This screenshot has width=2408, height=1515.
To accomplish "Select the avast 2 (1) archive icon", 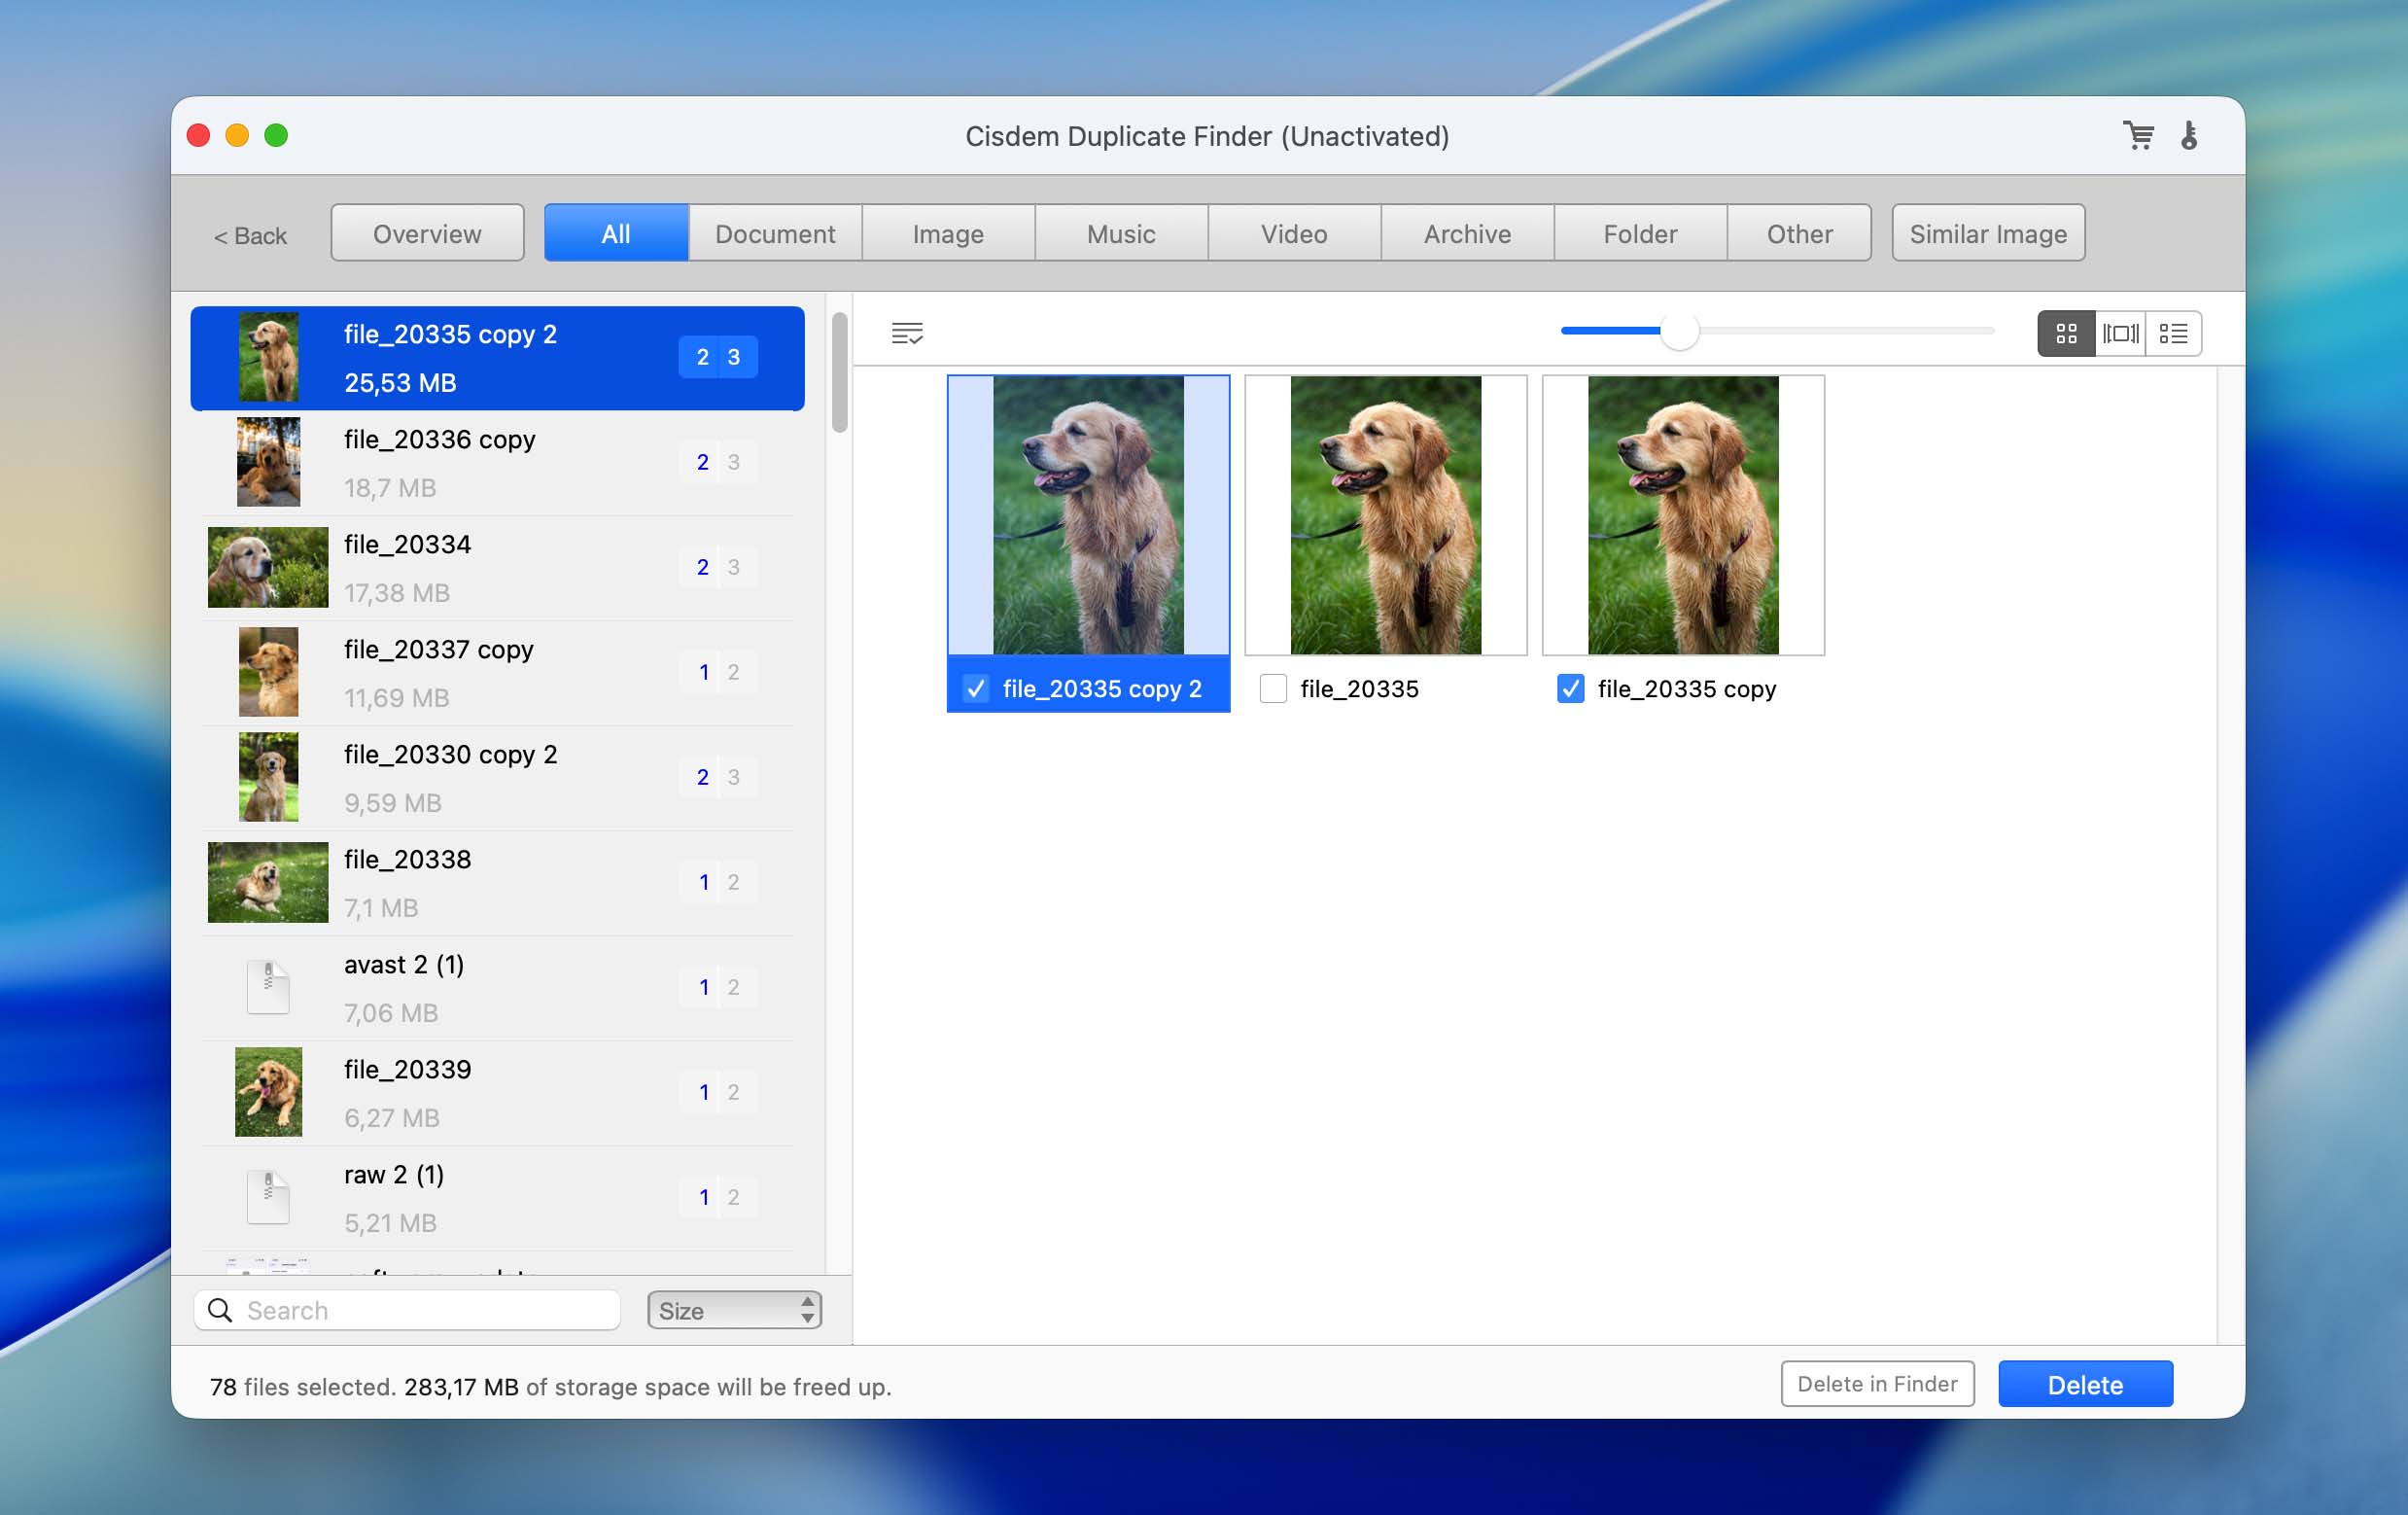I will (x=268, y=987).
